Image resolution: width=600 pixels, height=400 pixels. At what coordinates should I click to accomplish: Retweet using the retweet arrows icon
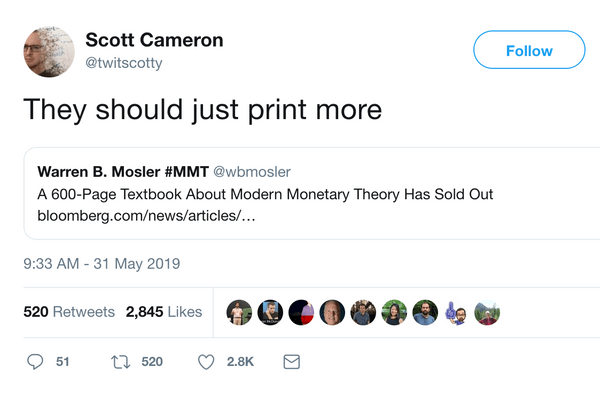coord(118,361)
